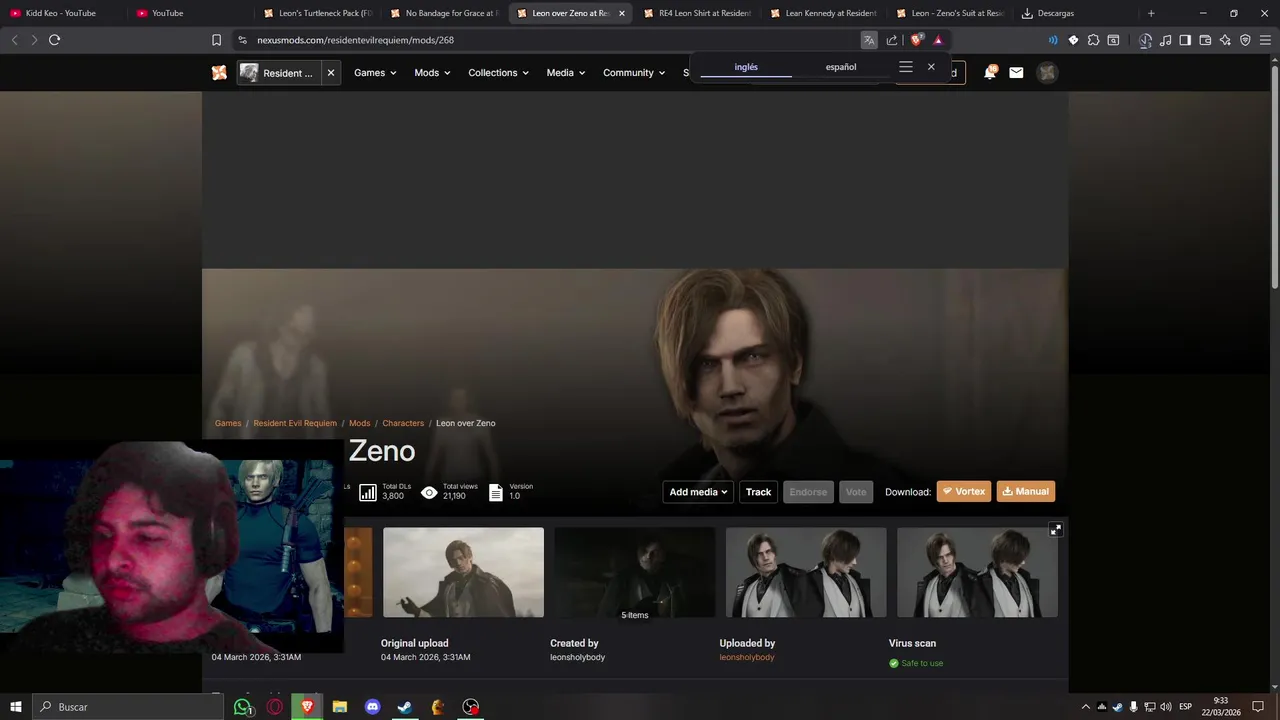Open the Brave VPN shield icon
This screenshot has height=720, width=1280.
(x=1245, y=40)
